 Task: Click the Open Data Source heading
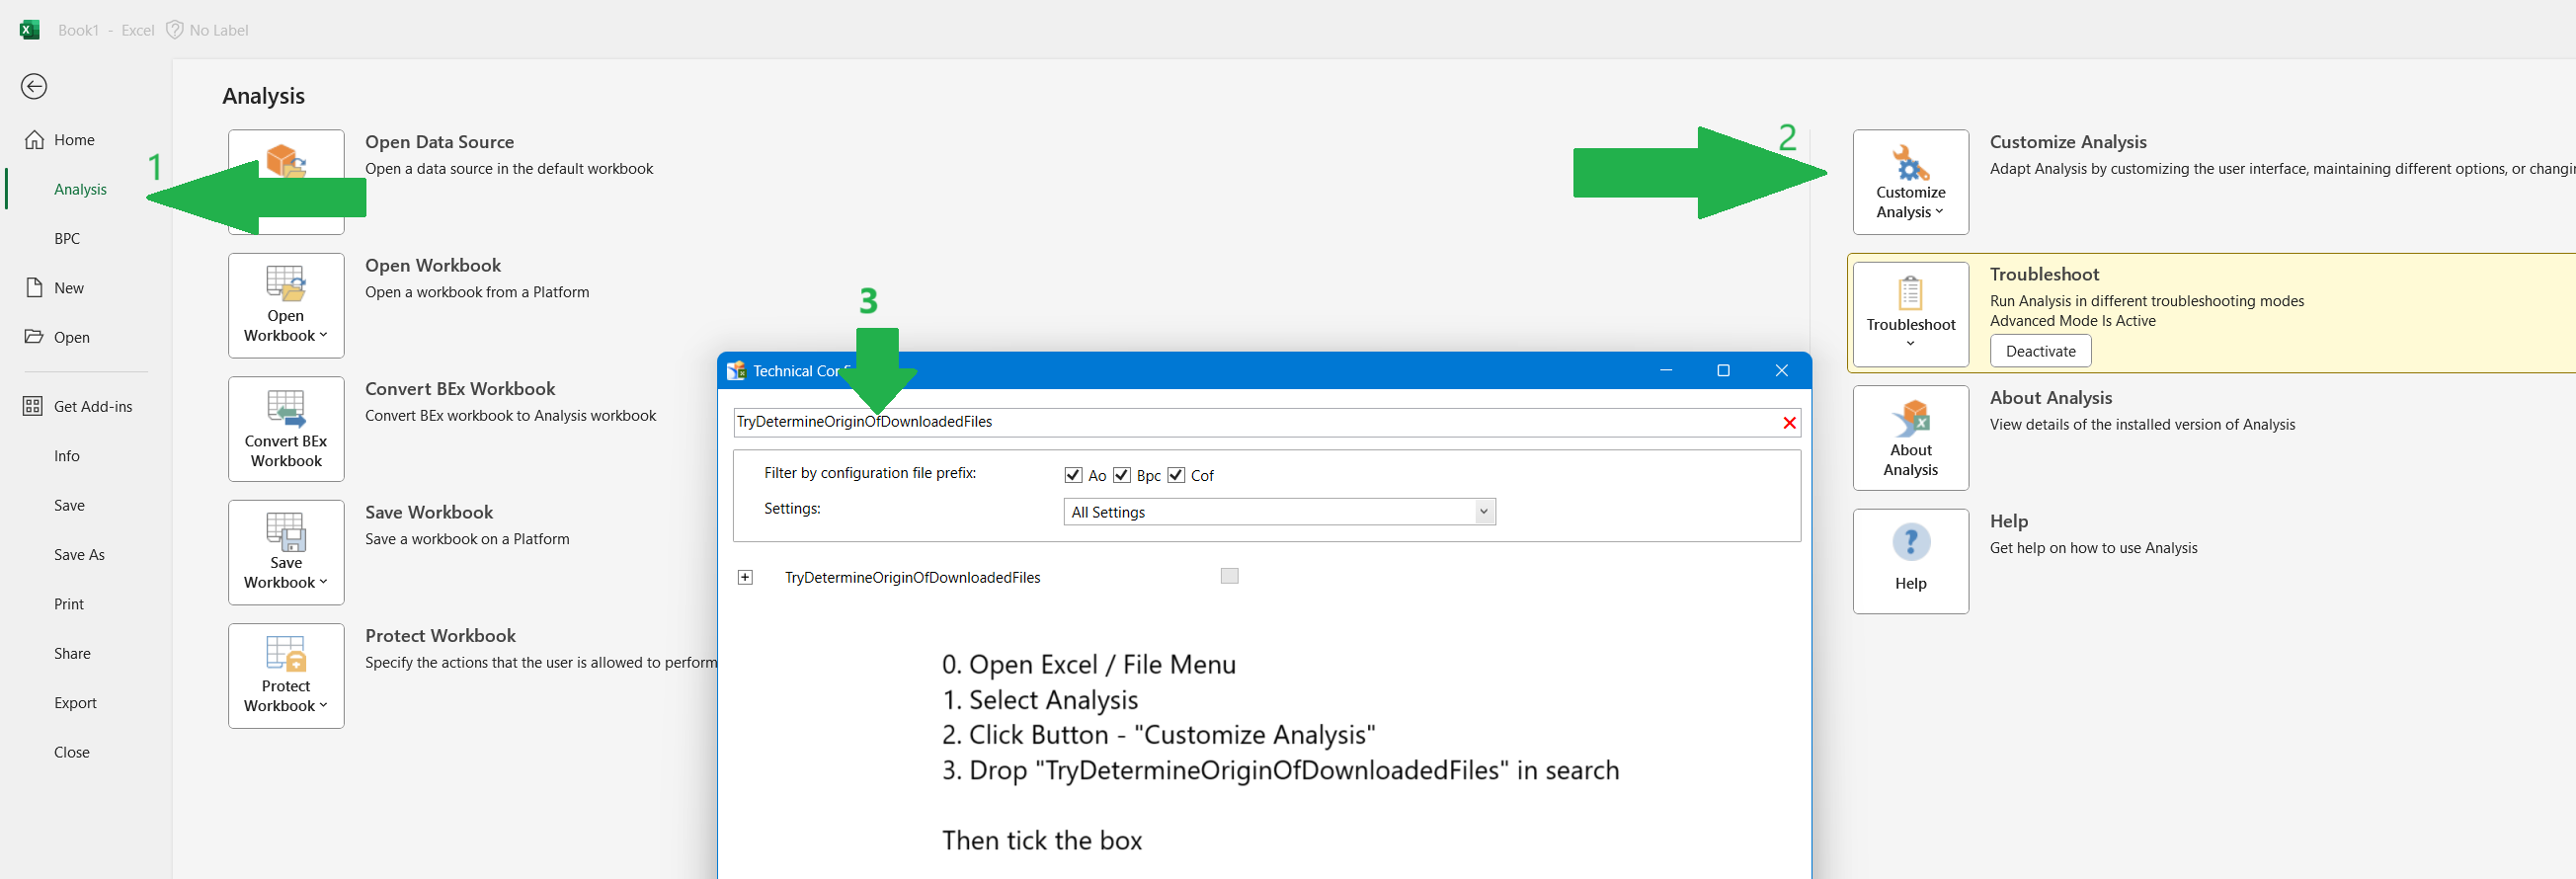pos(439,142)
